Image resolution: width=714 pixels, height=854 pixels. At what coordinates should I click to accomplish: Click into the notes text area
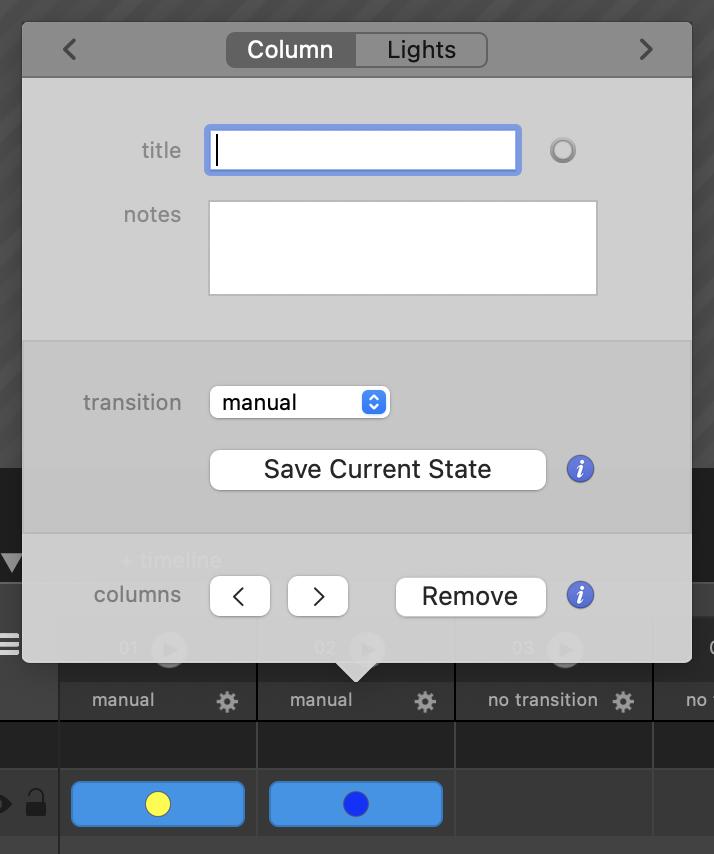pyautogui.click(x=402, y=248)
